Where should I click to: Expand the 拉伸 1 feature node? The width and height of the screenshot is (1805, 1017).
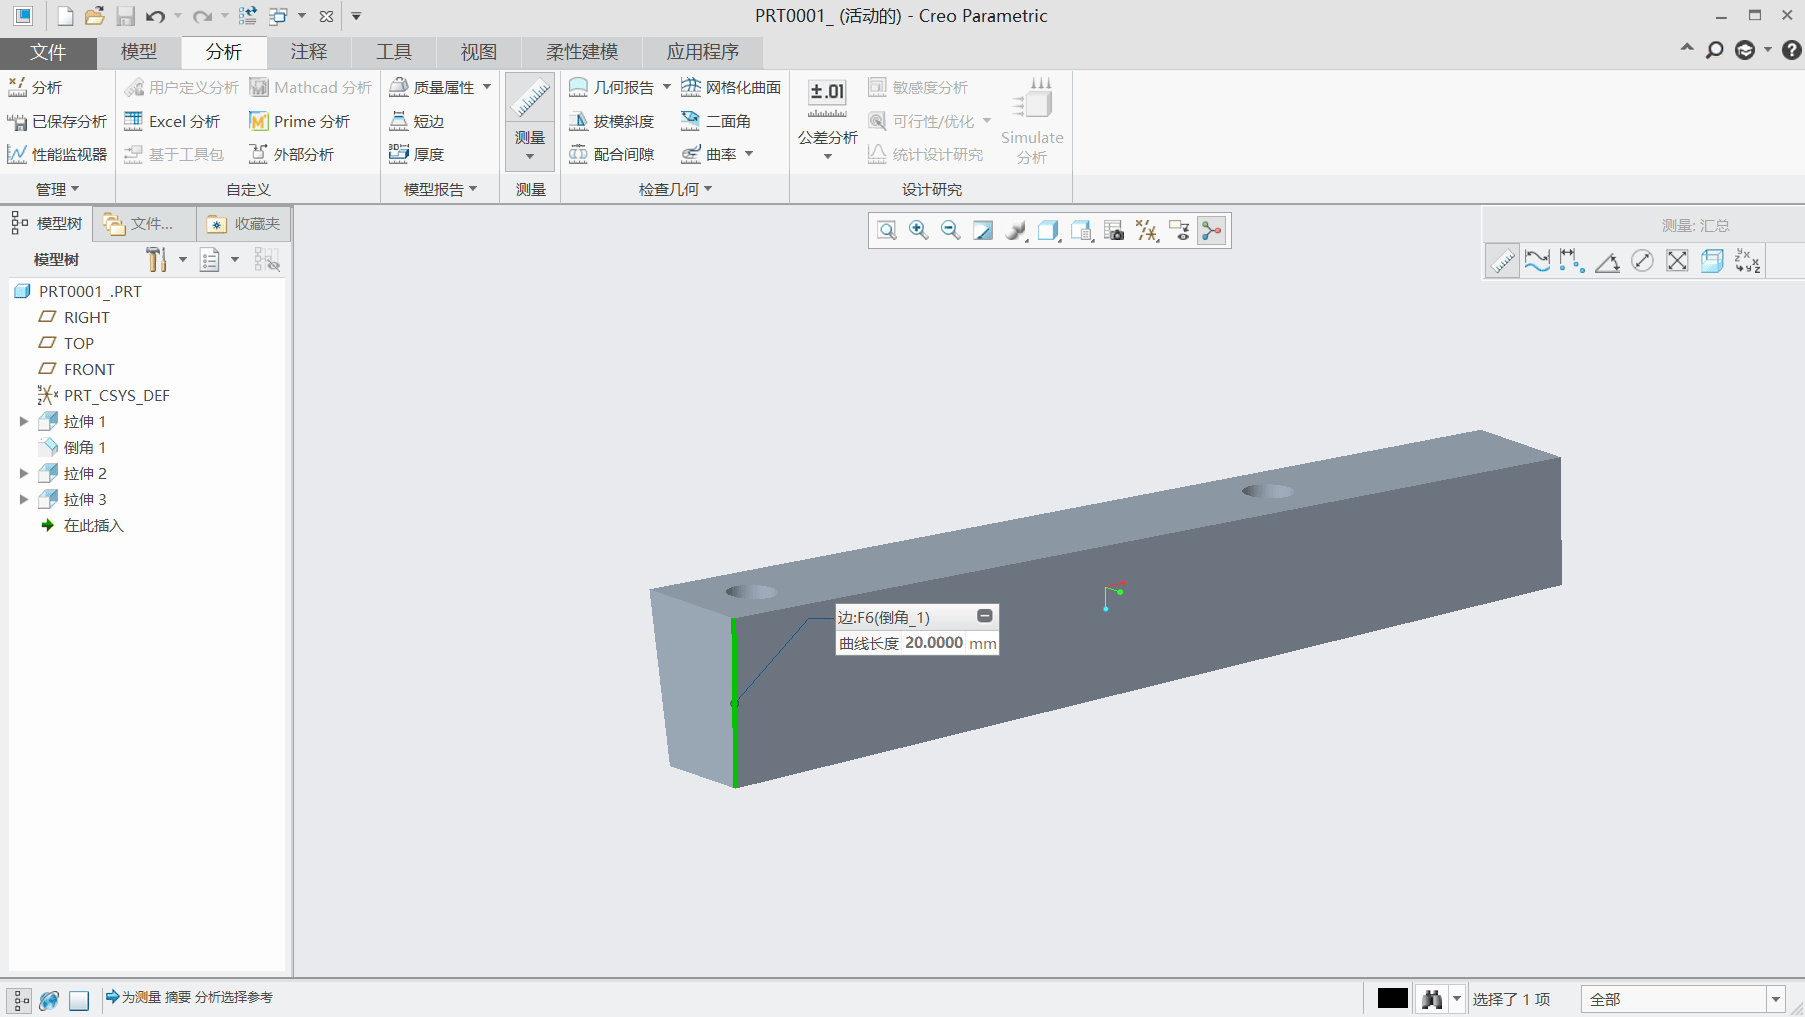coord(24,421)
